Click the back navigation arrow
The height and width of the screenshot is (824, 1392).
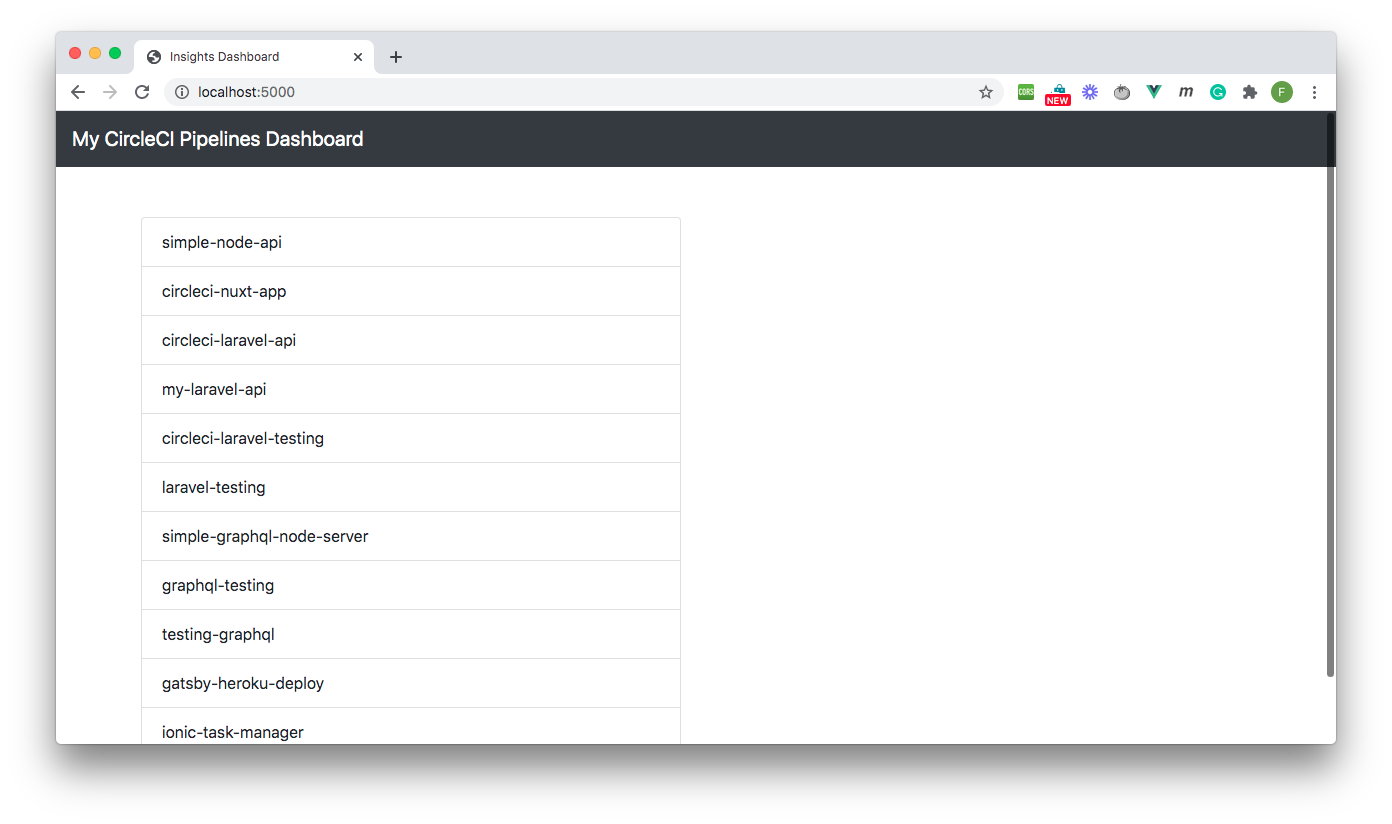pos(77,91)
